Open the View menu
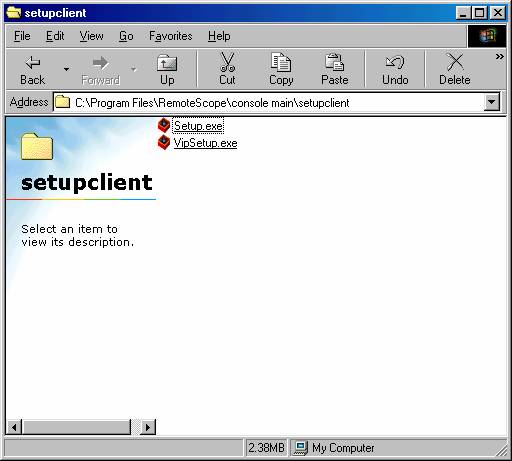 coord(91,36)
